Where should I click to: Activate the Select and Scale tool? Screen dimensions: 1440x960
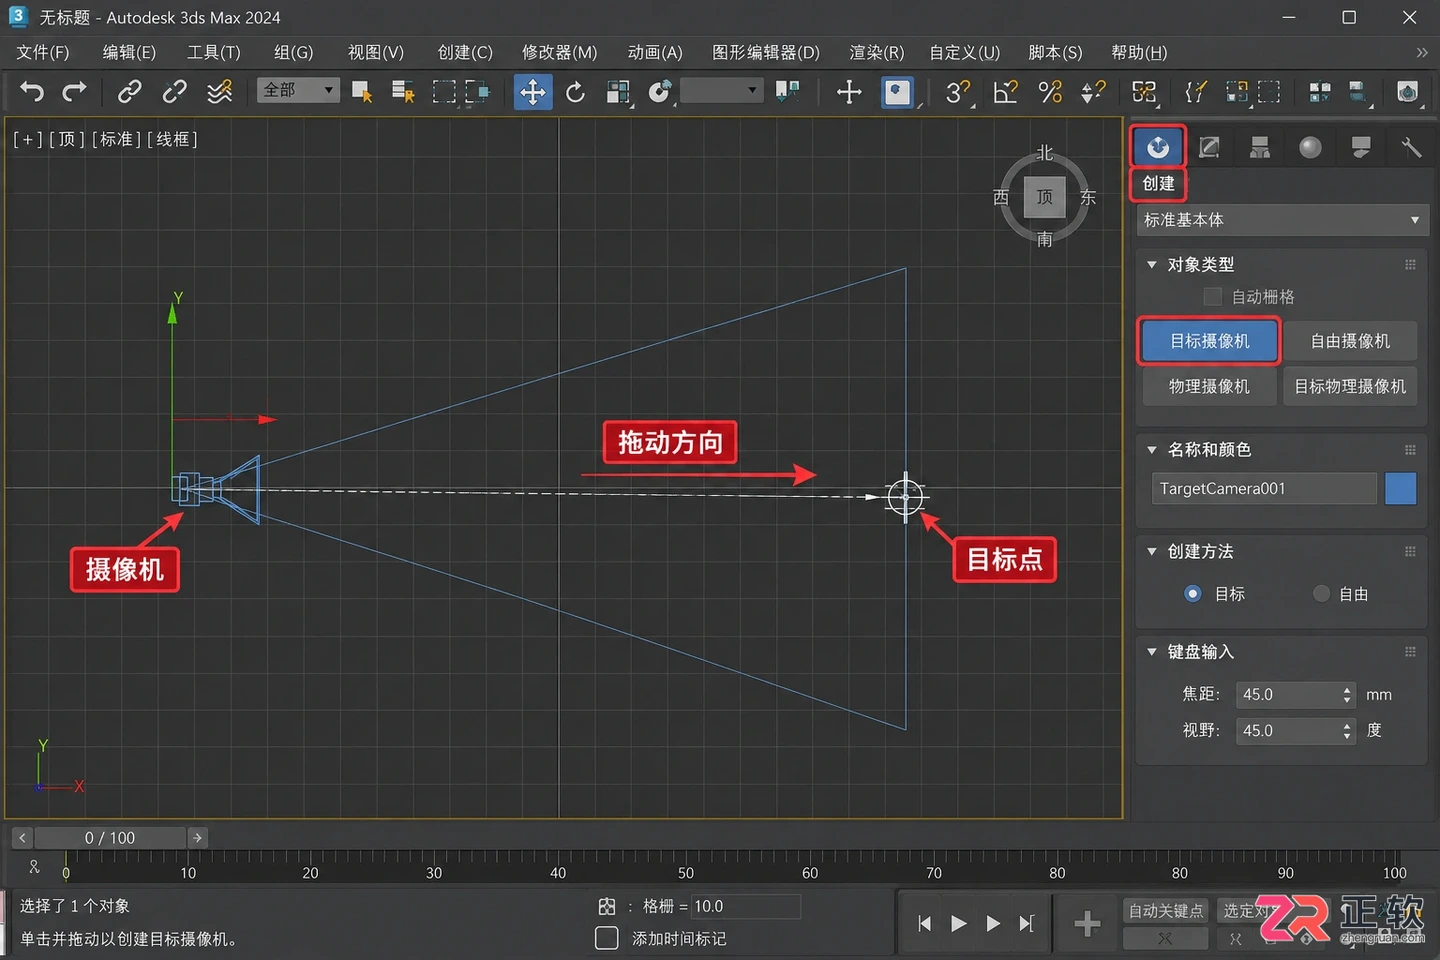coord(618,92)
